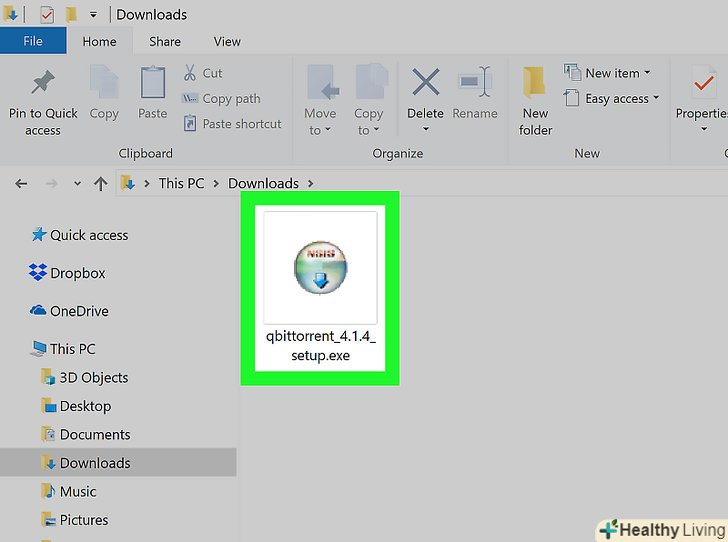Click the This PC computer icon in sidebar
The width and height of the screenshot is (728, 542).
click(39, 348)
